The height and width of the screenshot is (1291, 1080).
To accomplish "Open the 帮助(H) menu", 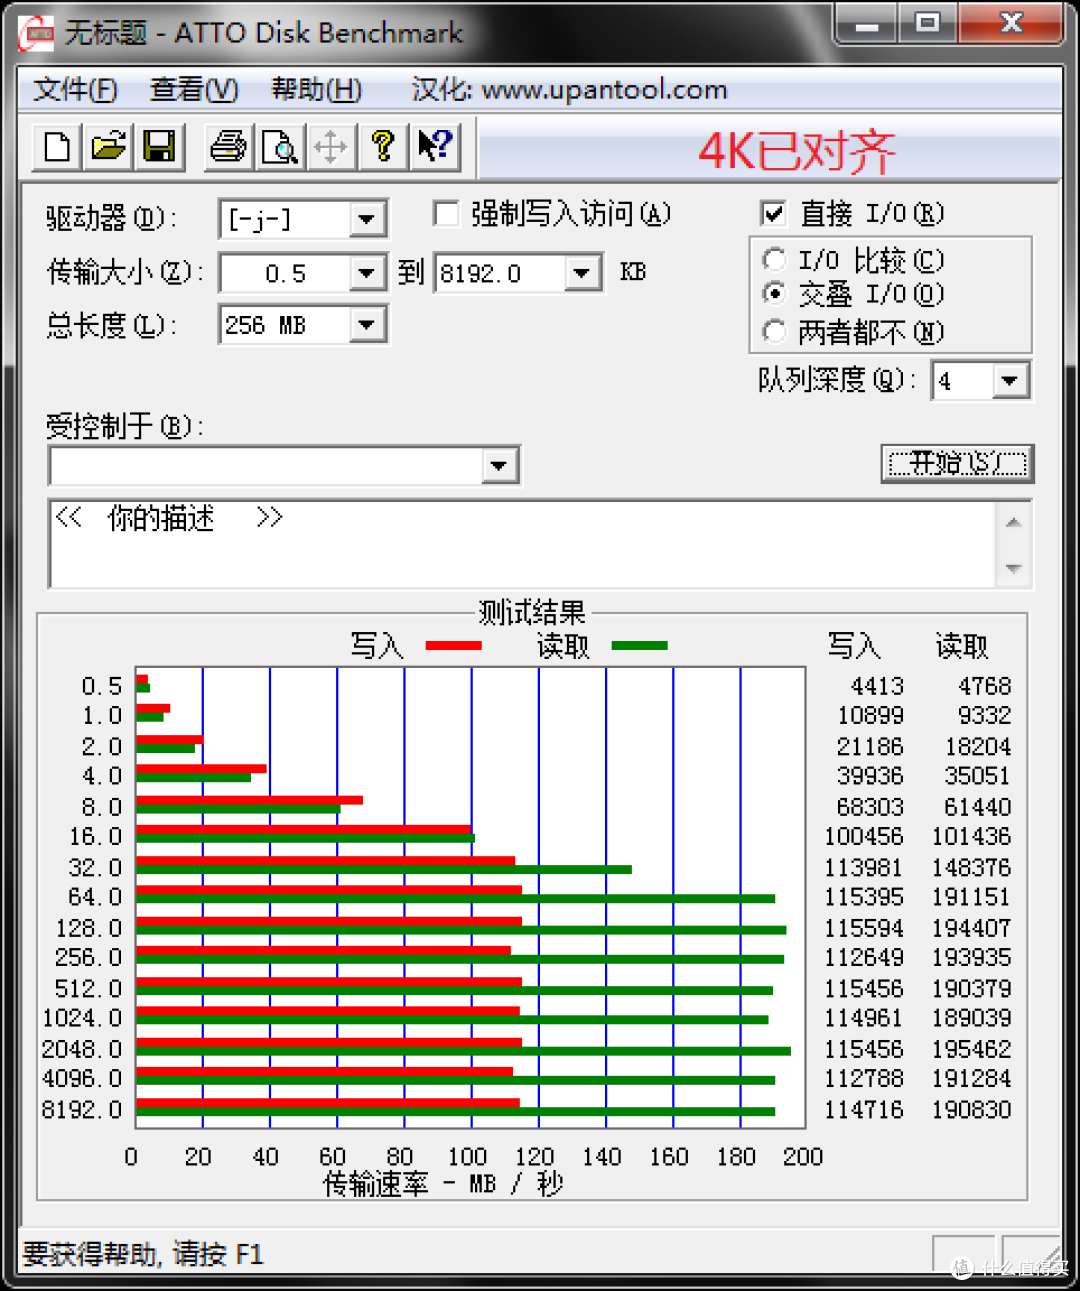I will coord(317,90).
